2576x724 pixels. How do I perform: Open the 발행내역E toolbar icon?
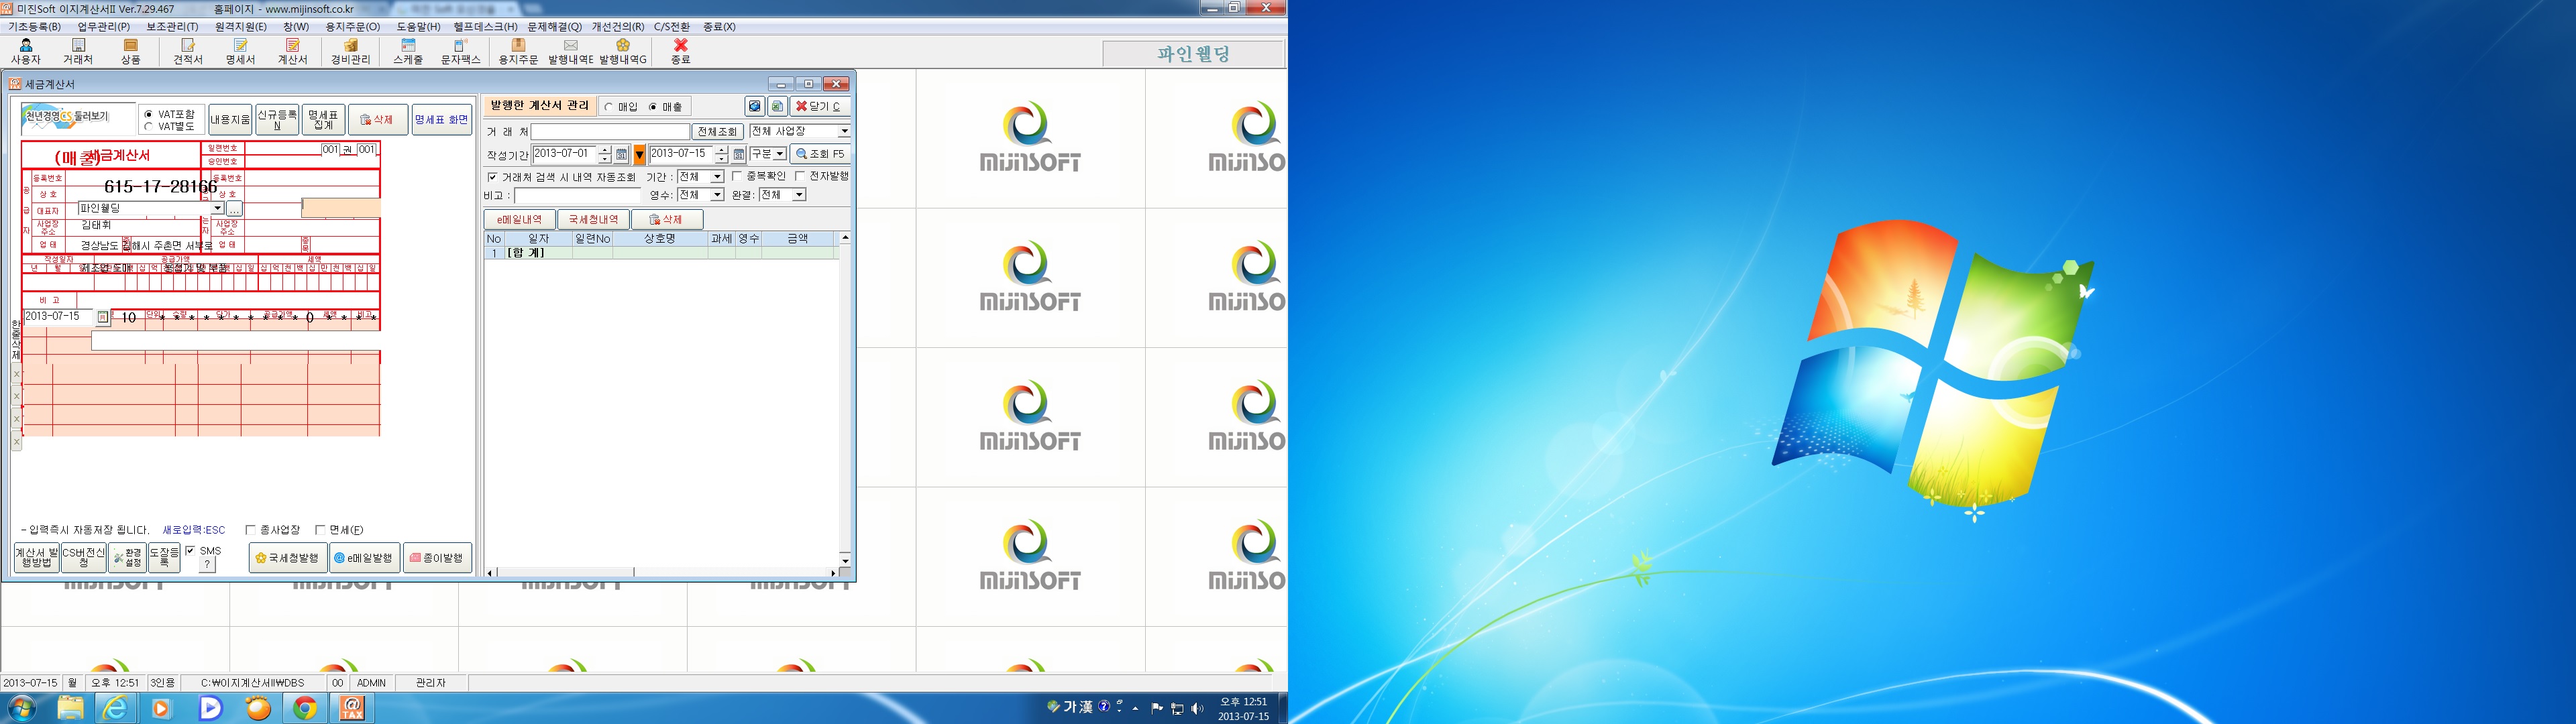pyautogui.click(x=571, y=52)
